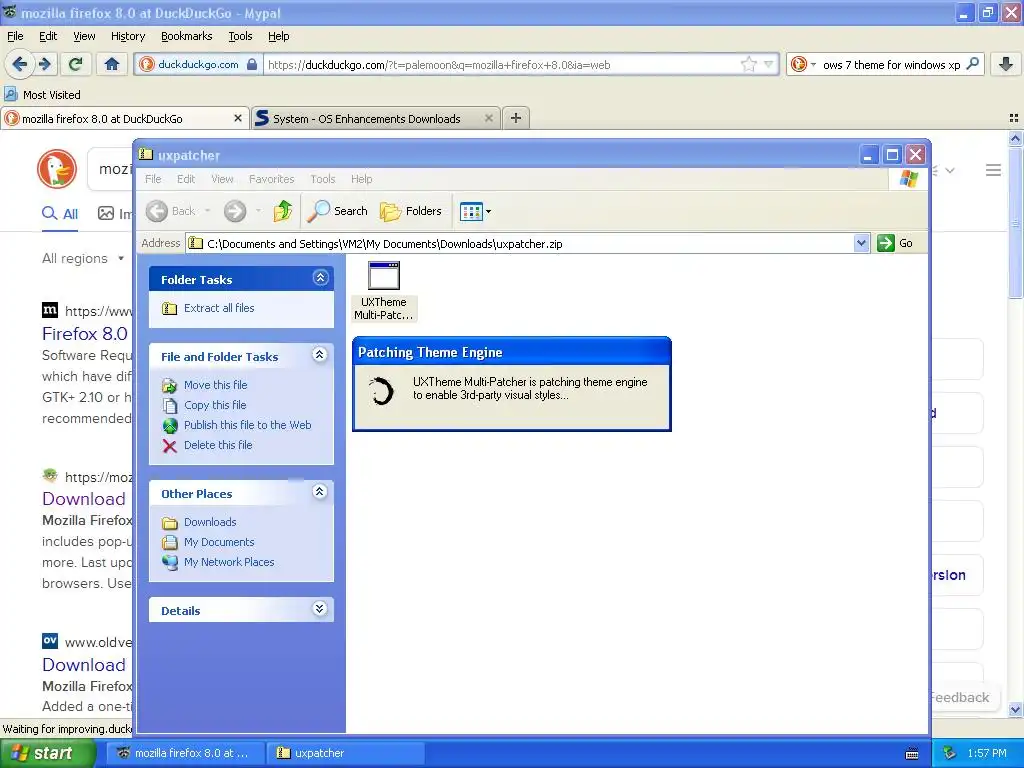The width and height of the screenshot is (1024, 768).
Task: Open All regions dropdown on DuckDuckGo
Action: [x=83, y=258]
